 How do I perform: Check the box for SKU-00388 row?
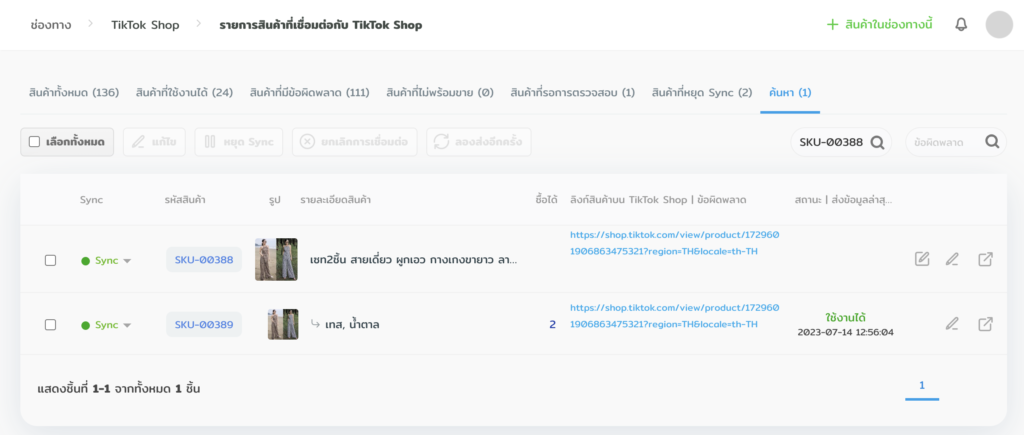click(50, 260)
